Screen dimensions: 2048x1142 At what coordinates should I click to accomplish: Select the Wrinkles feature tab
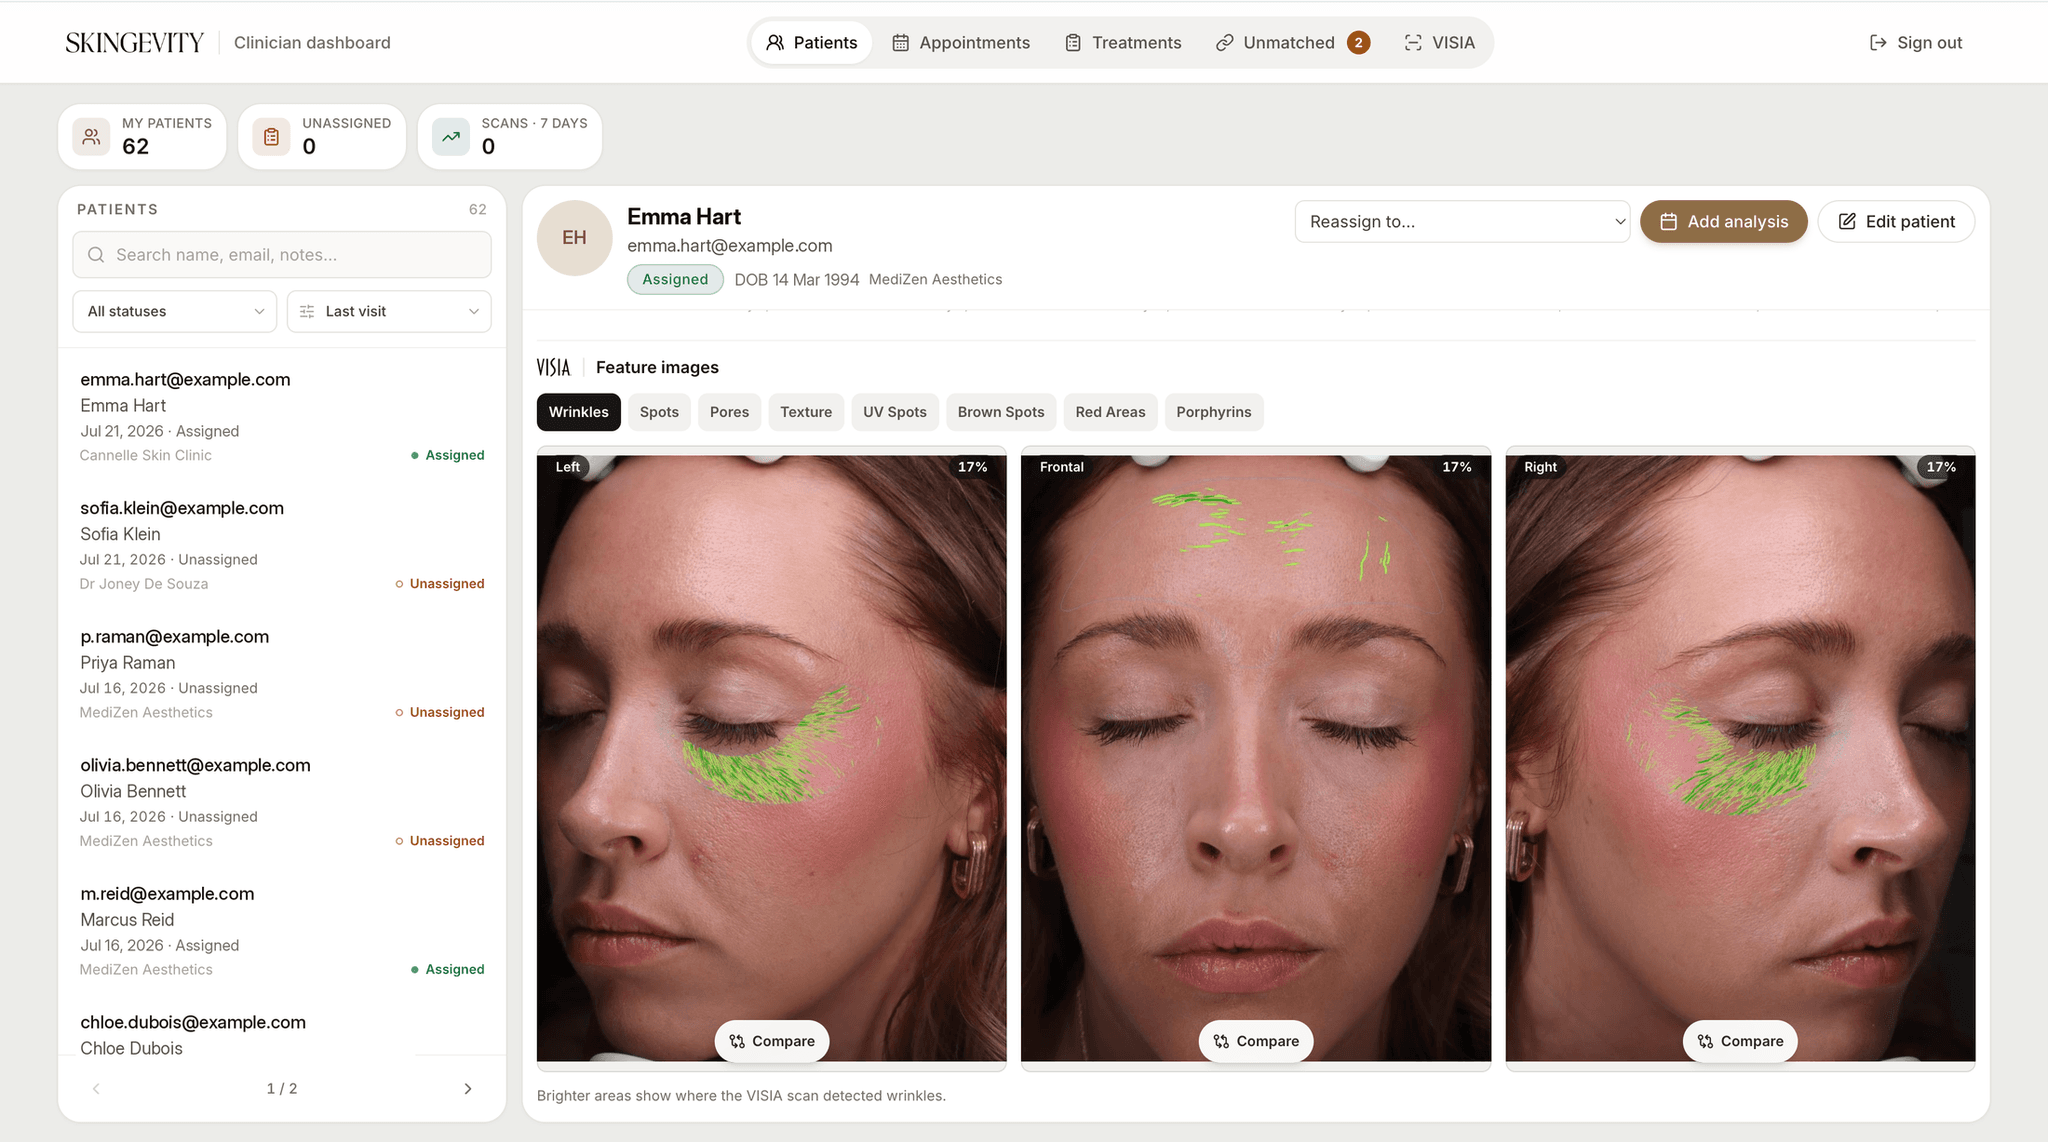[x=579, y=412]
